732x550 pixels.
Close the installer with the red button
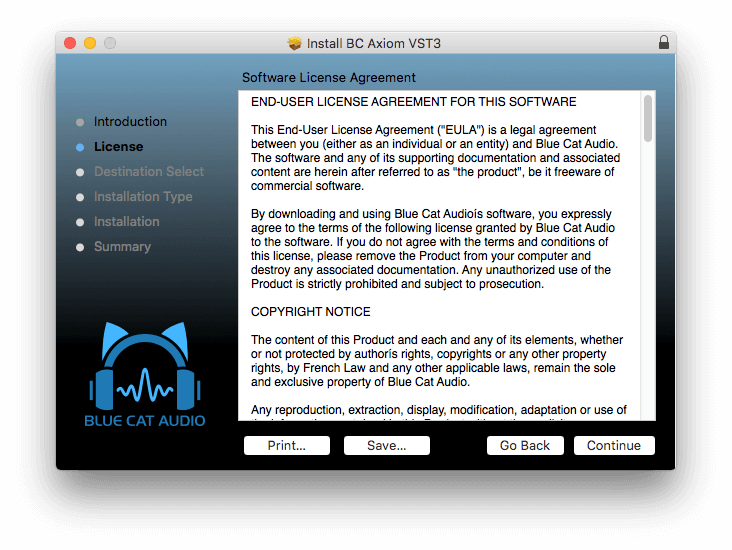click(x=70, y=43)
